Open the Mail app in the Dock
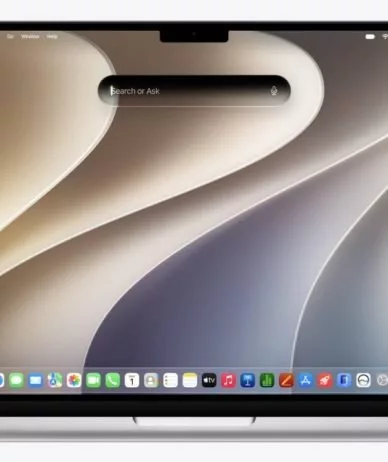The image size is (388, 462). pyautogui.click(x=36, y=380)
